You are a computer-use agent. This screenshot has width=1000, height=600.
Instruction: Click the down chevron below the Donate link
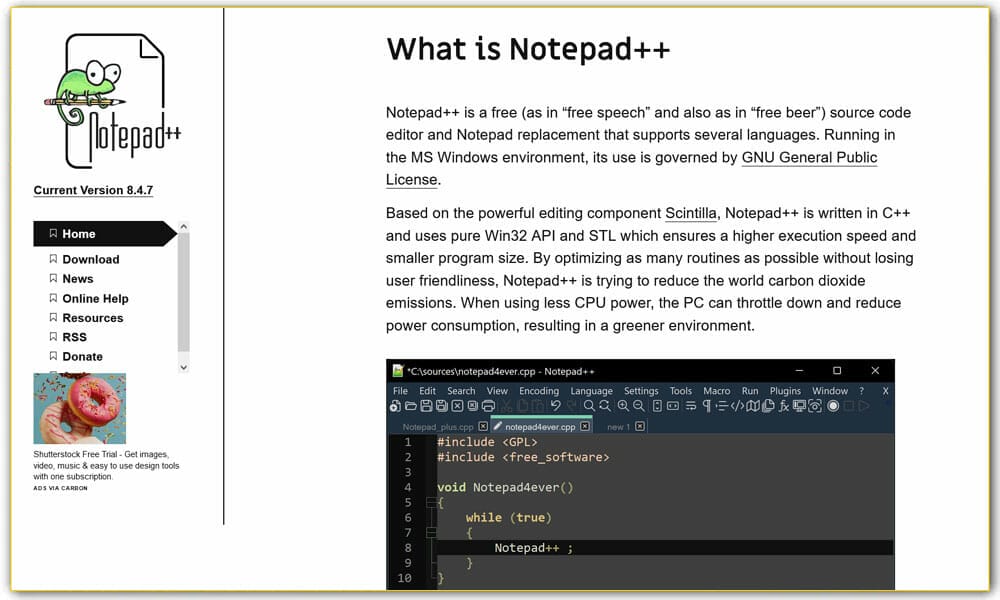point(183,367)
